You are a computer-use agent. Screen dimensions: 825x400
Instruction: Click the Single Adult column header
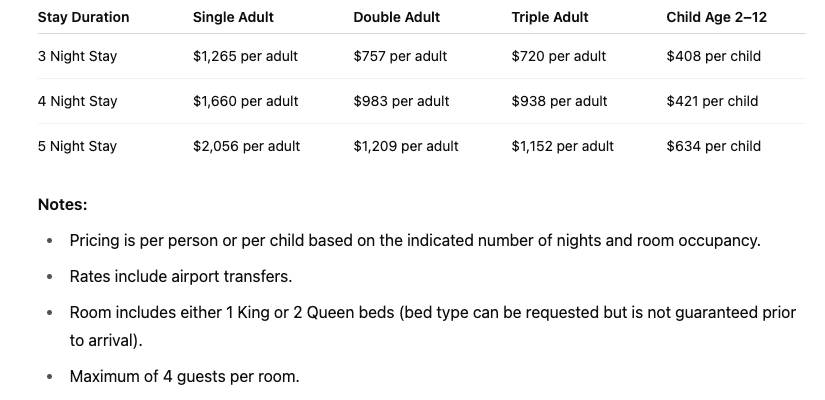pos(233,17)
